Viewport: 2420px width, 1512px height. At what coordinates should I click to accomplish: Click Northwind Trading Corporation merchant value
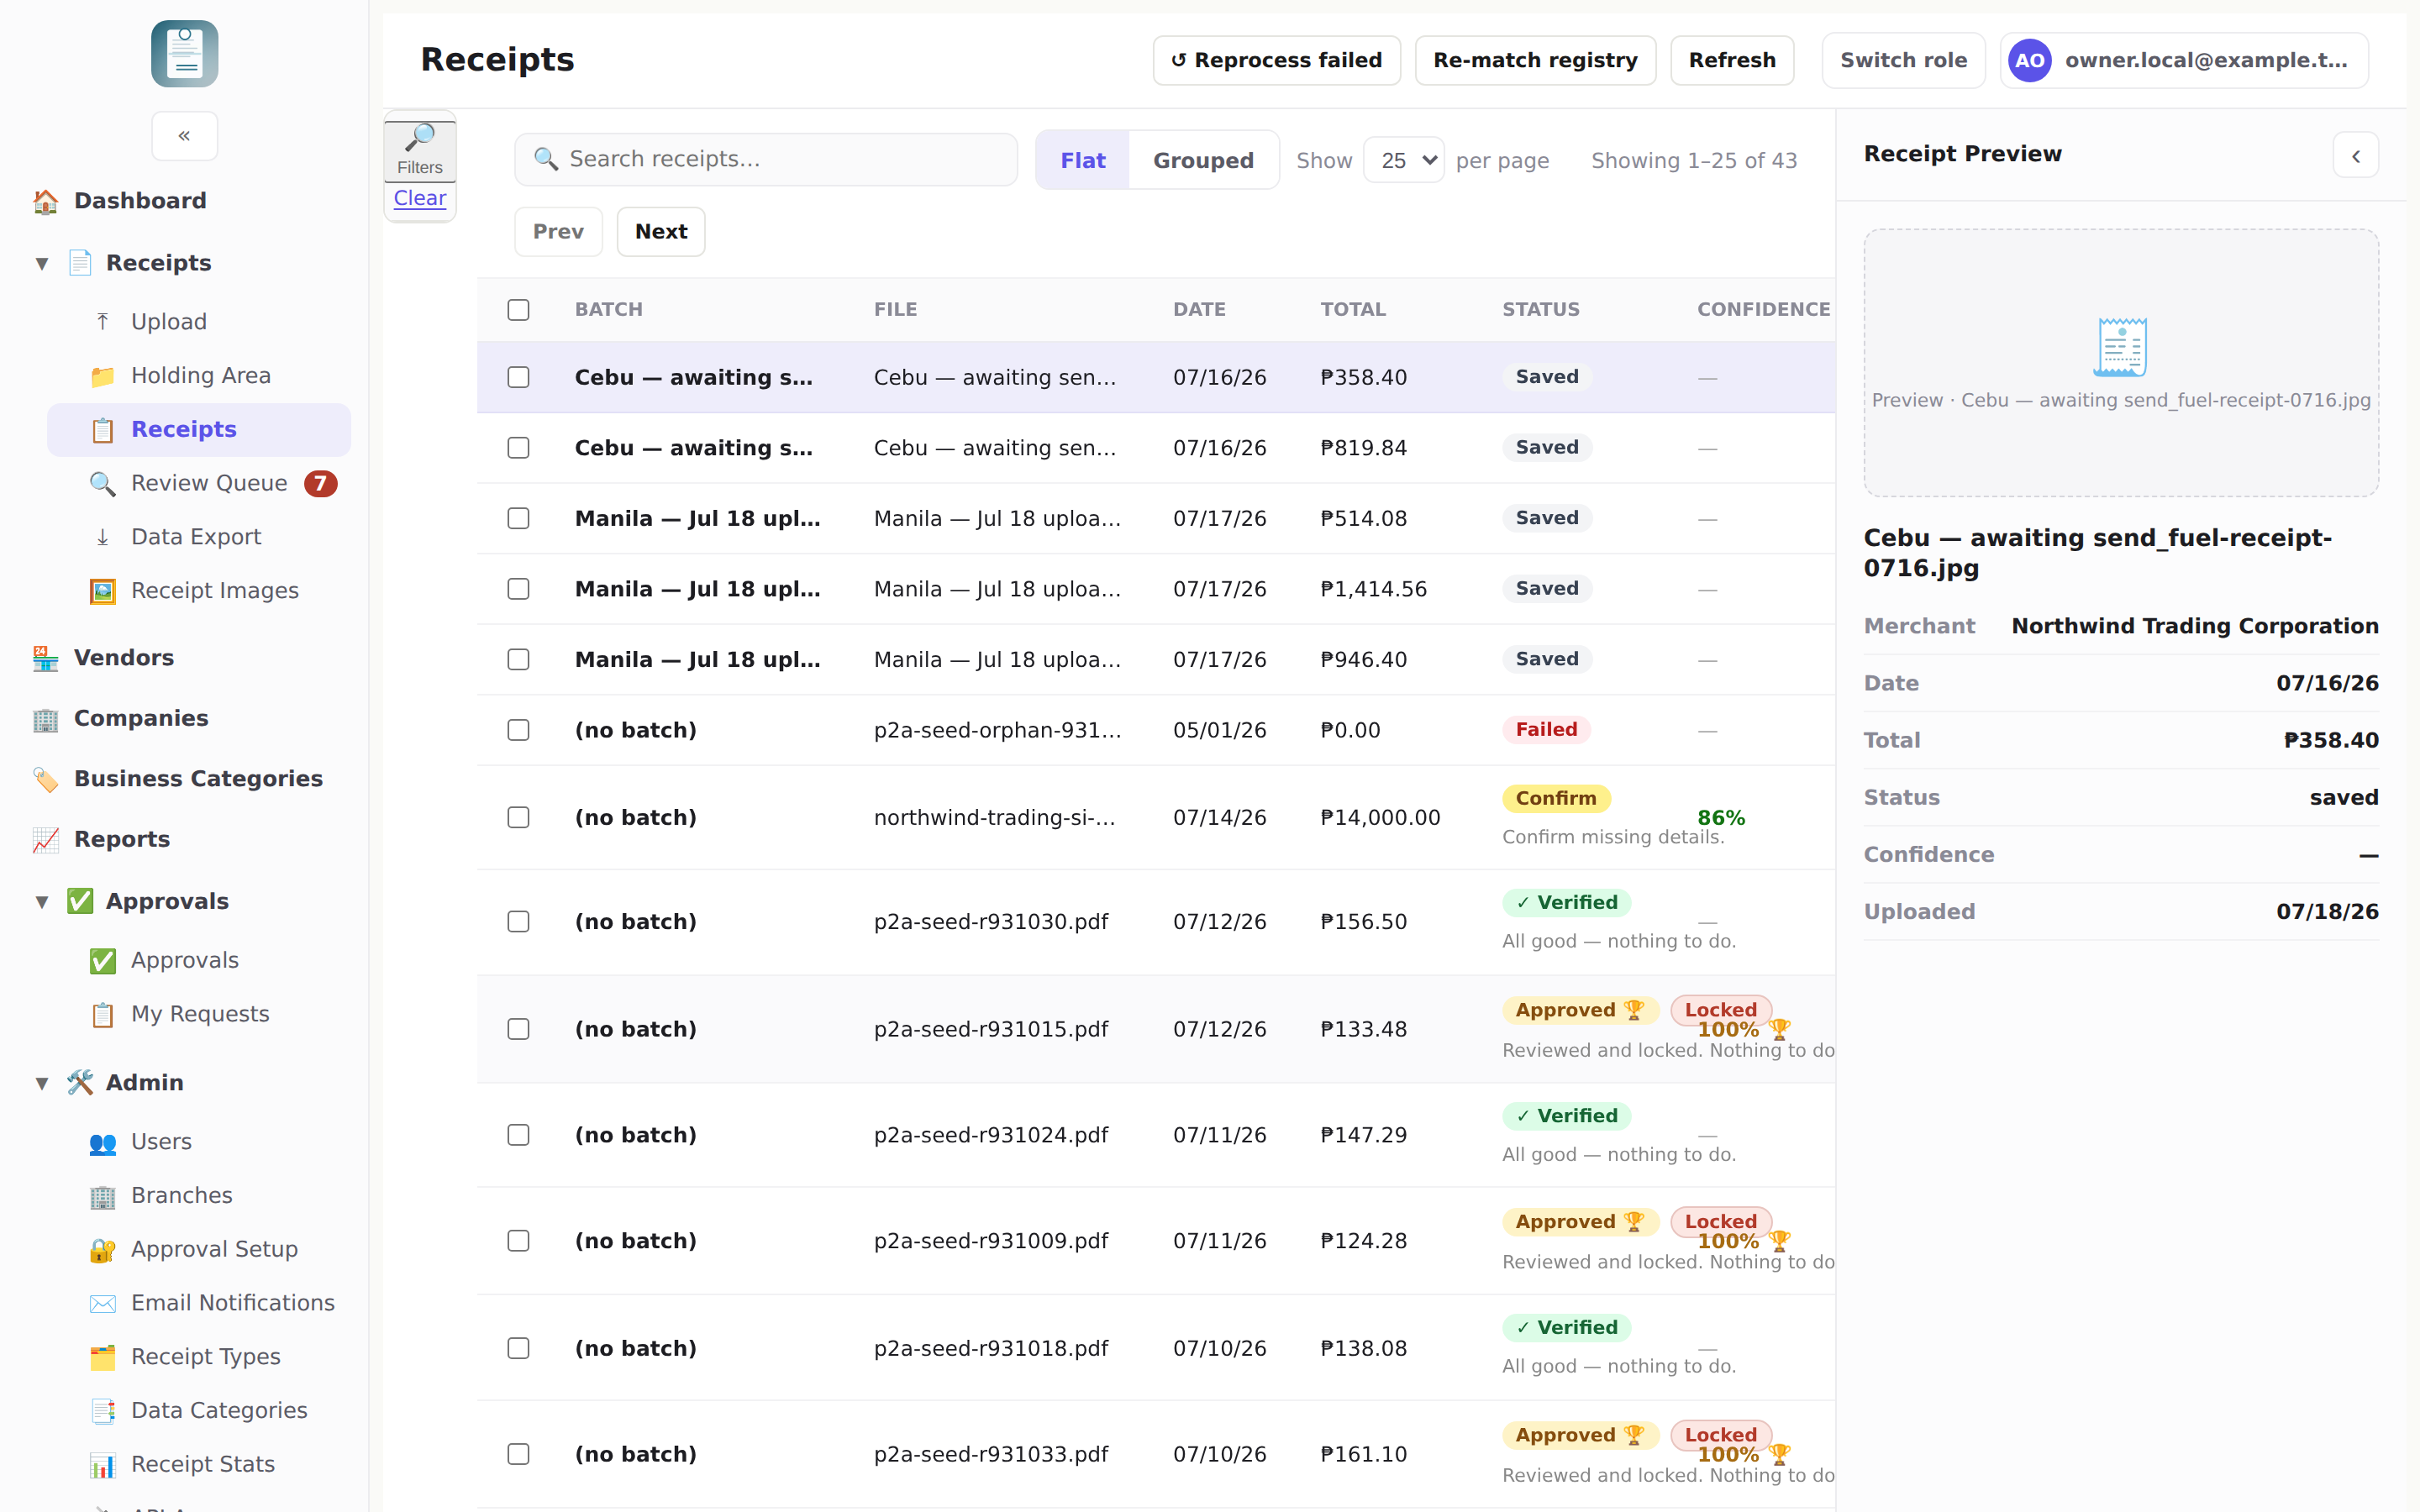pyautogui.click(x=2194, y=626)
